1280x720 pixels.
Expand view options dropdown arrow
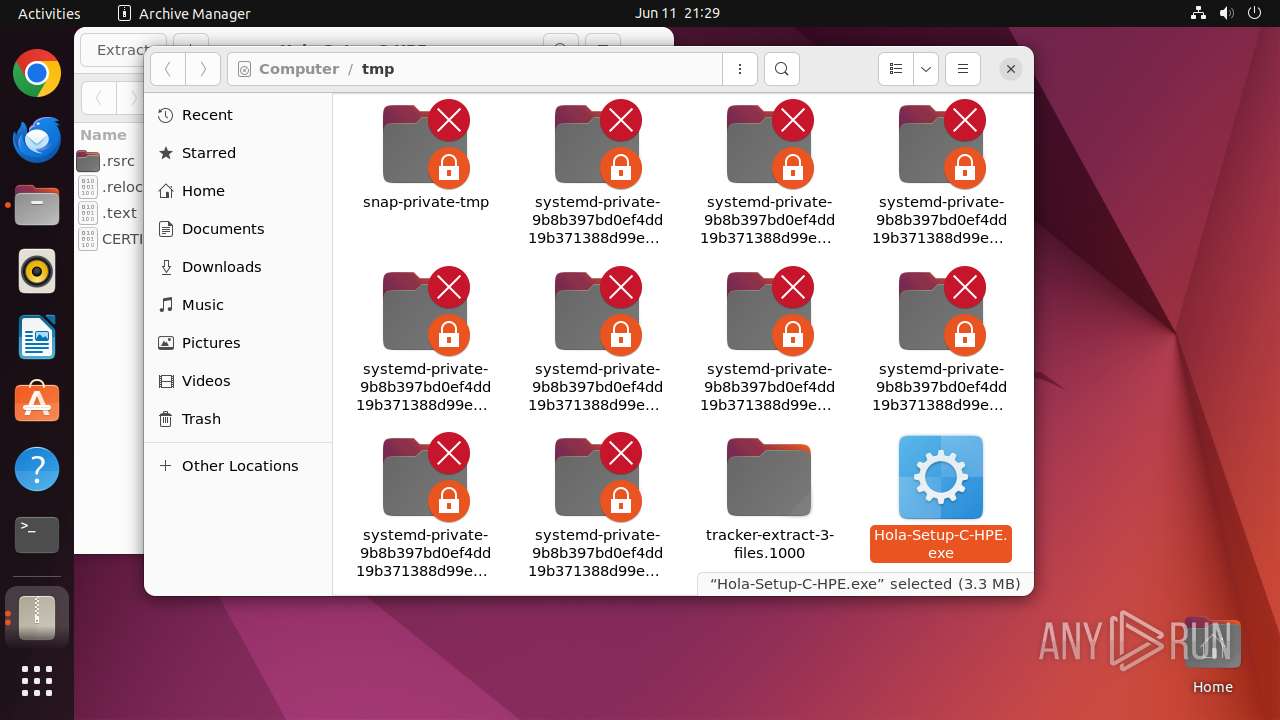point(926,69)
